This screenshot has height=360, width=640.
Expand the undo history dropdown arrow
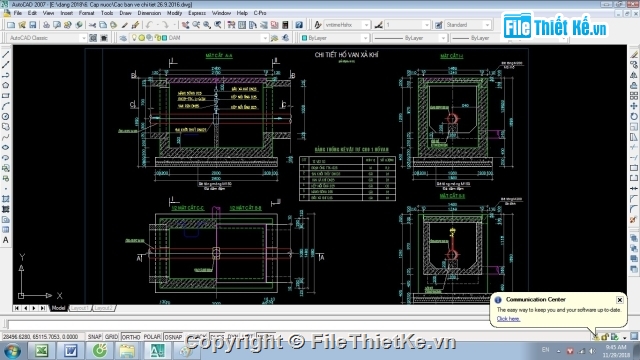click(x=157, y=25)
